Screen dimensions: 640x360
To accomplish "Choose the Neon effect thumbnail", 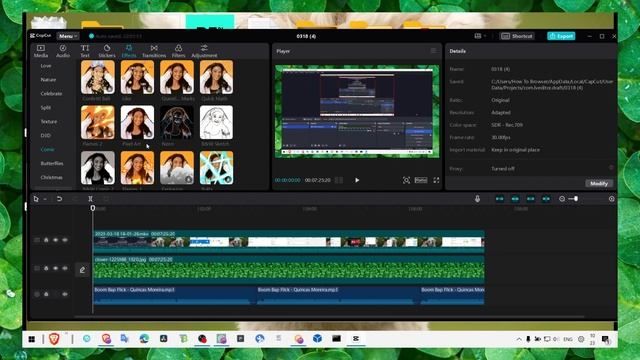I will [x=177, y=122].
